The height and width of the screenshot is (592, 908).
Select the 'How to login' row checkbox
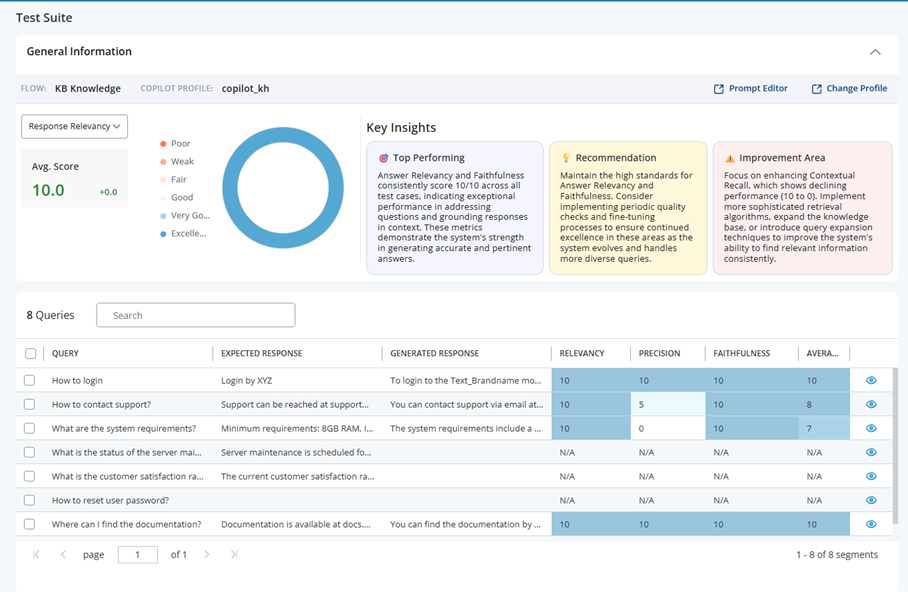tap(30, 381)
